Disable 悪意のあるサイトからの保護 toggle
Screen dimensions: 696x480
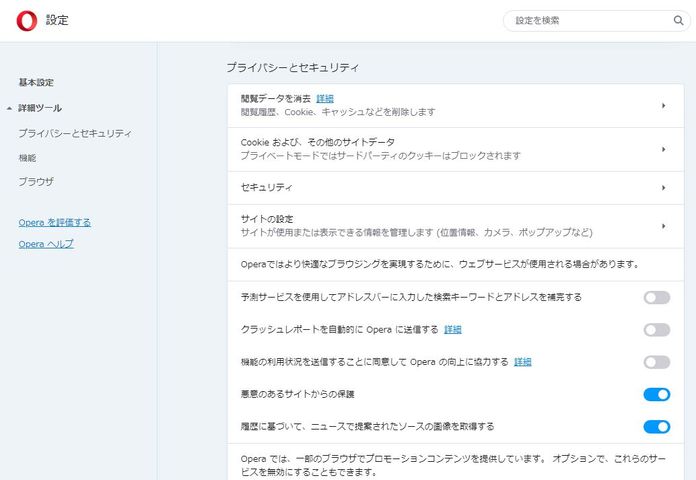(x=656, y=394)
